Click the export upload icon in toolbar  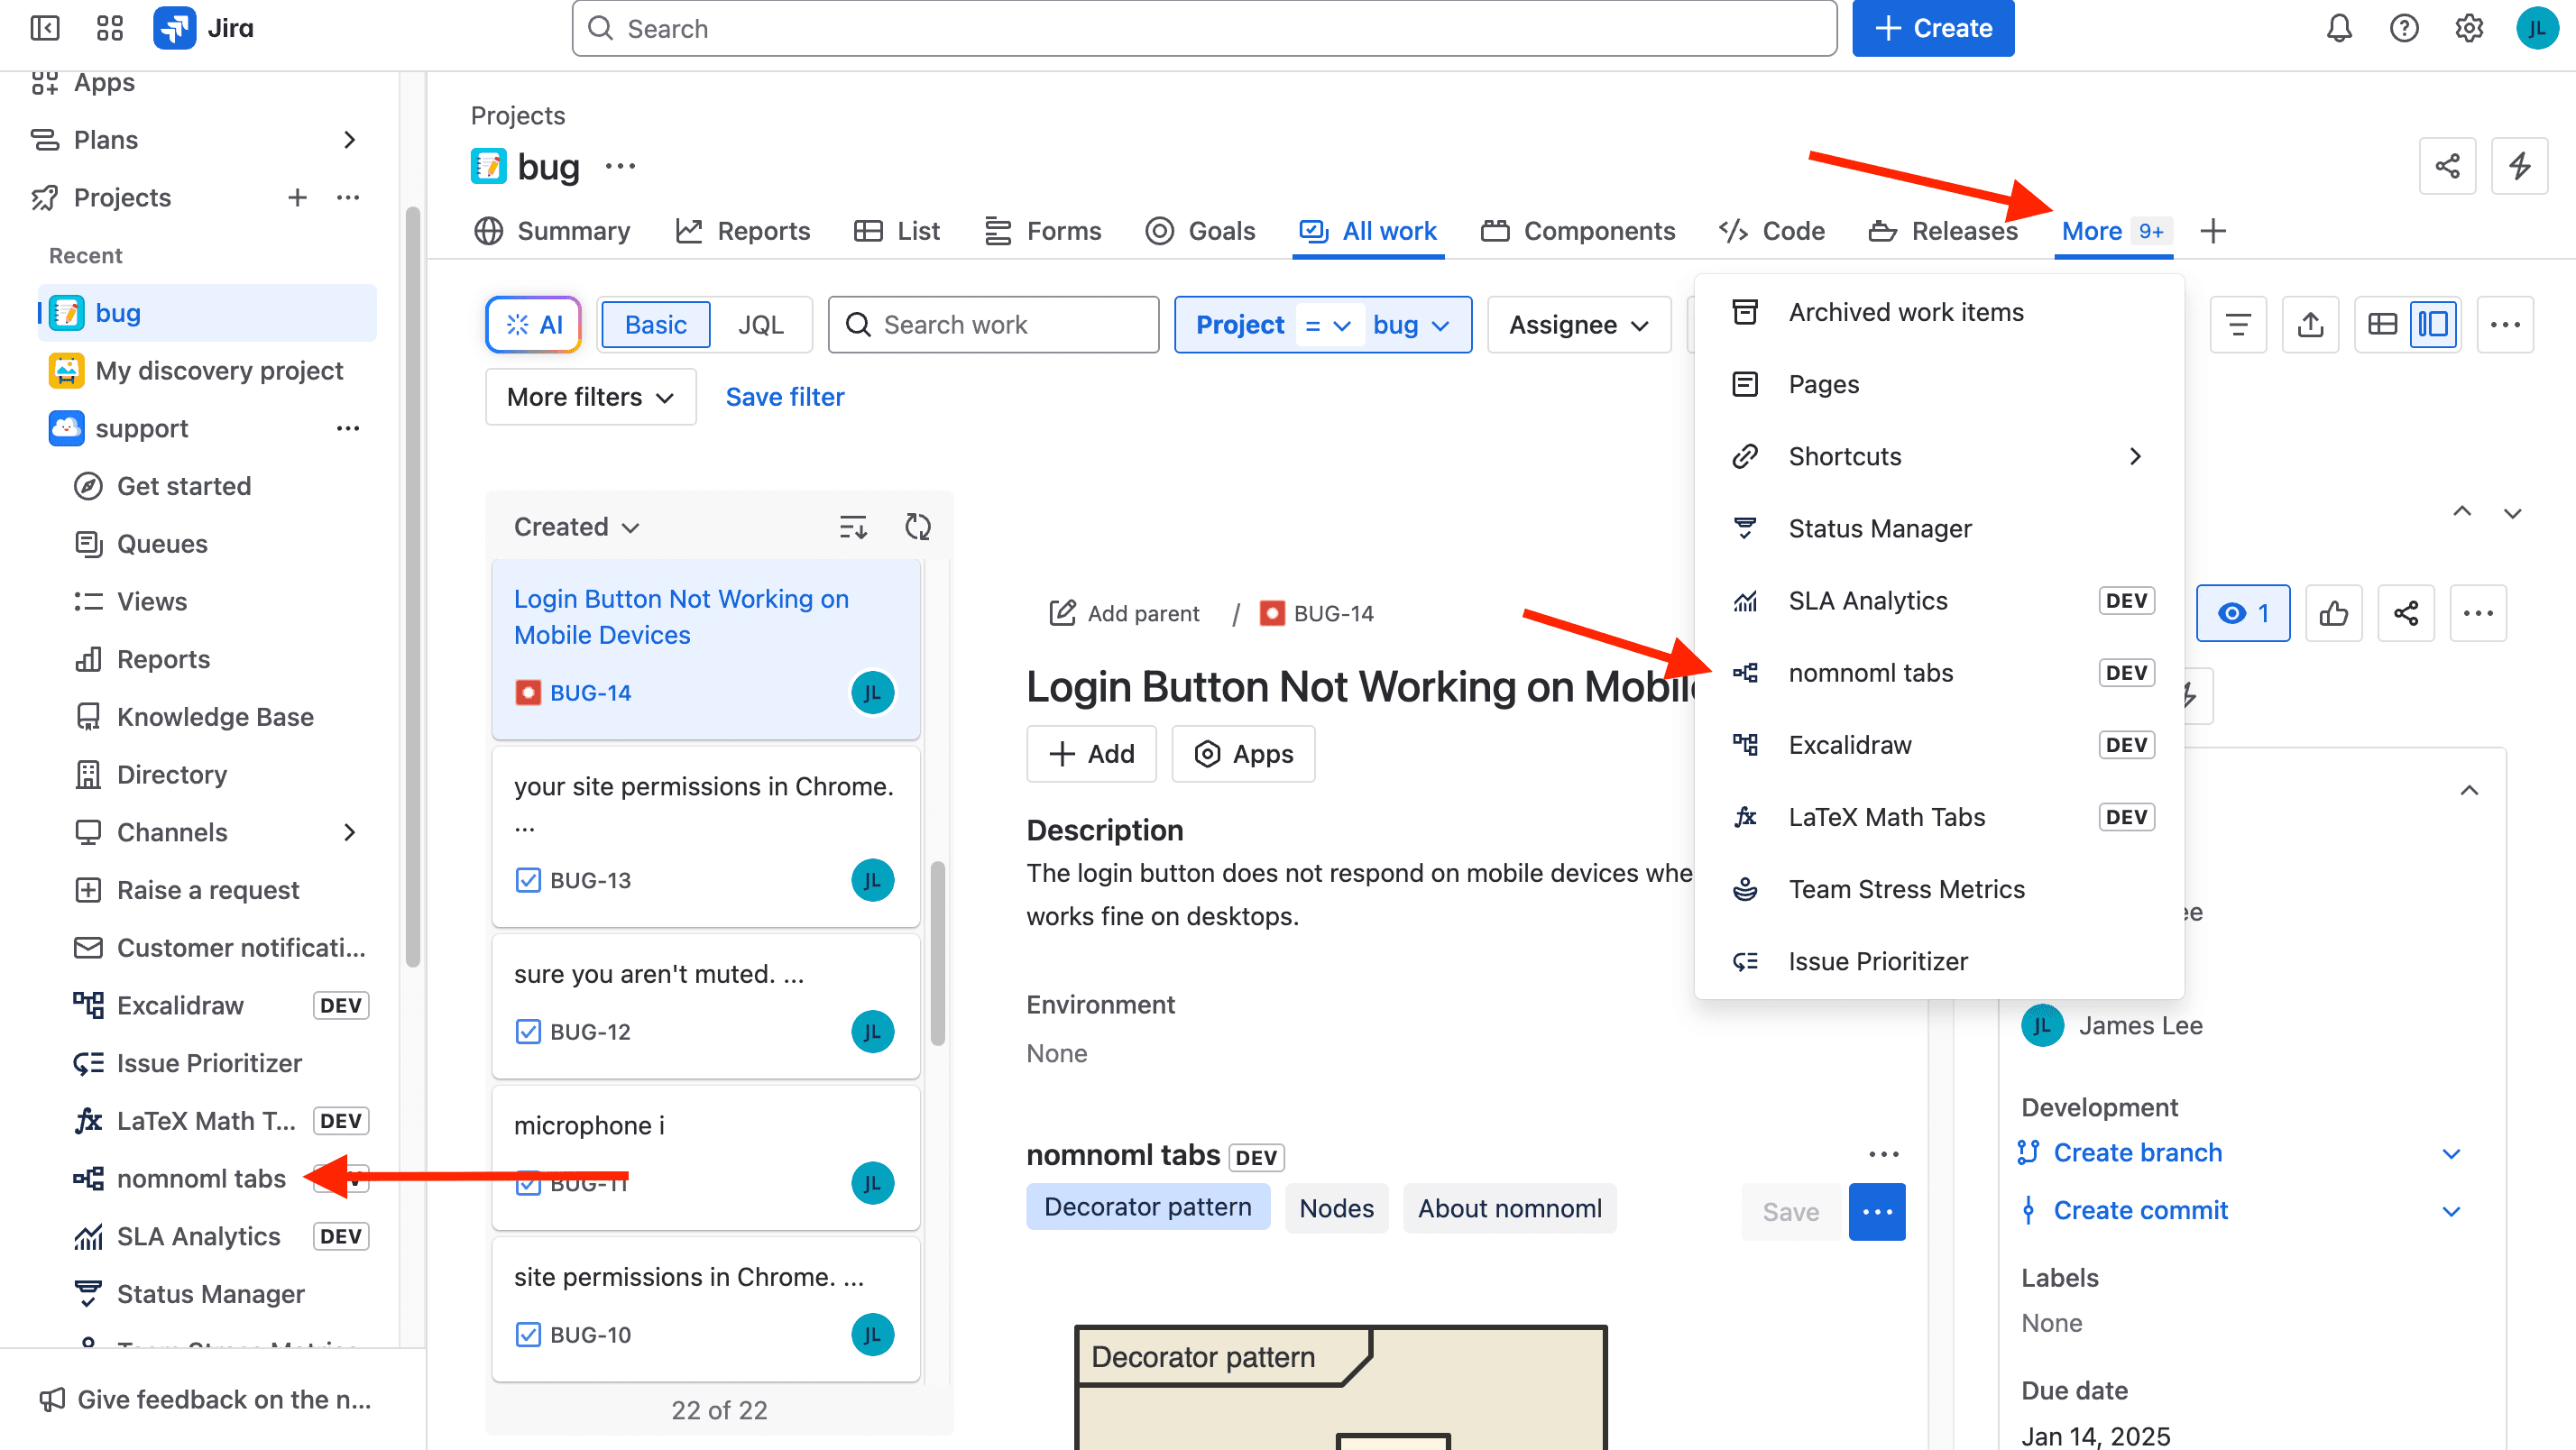coord(2310,325)
